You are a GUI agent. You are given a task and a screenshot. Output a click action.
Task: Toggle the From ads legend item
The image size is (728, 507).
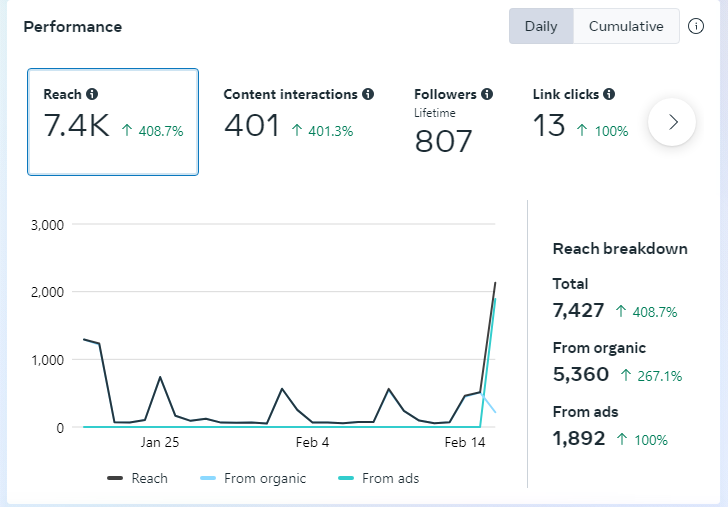(x=379, y=478)
